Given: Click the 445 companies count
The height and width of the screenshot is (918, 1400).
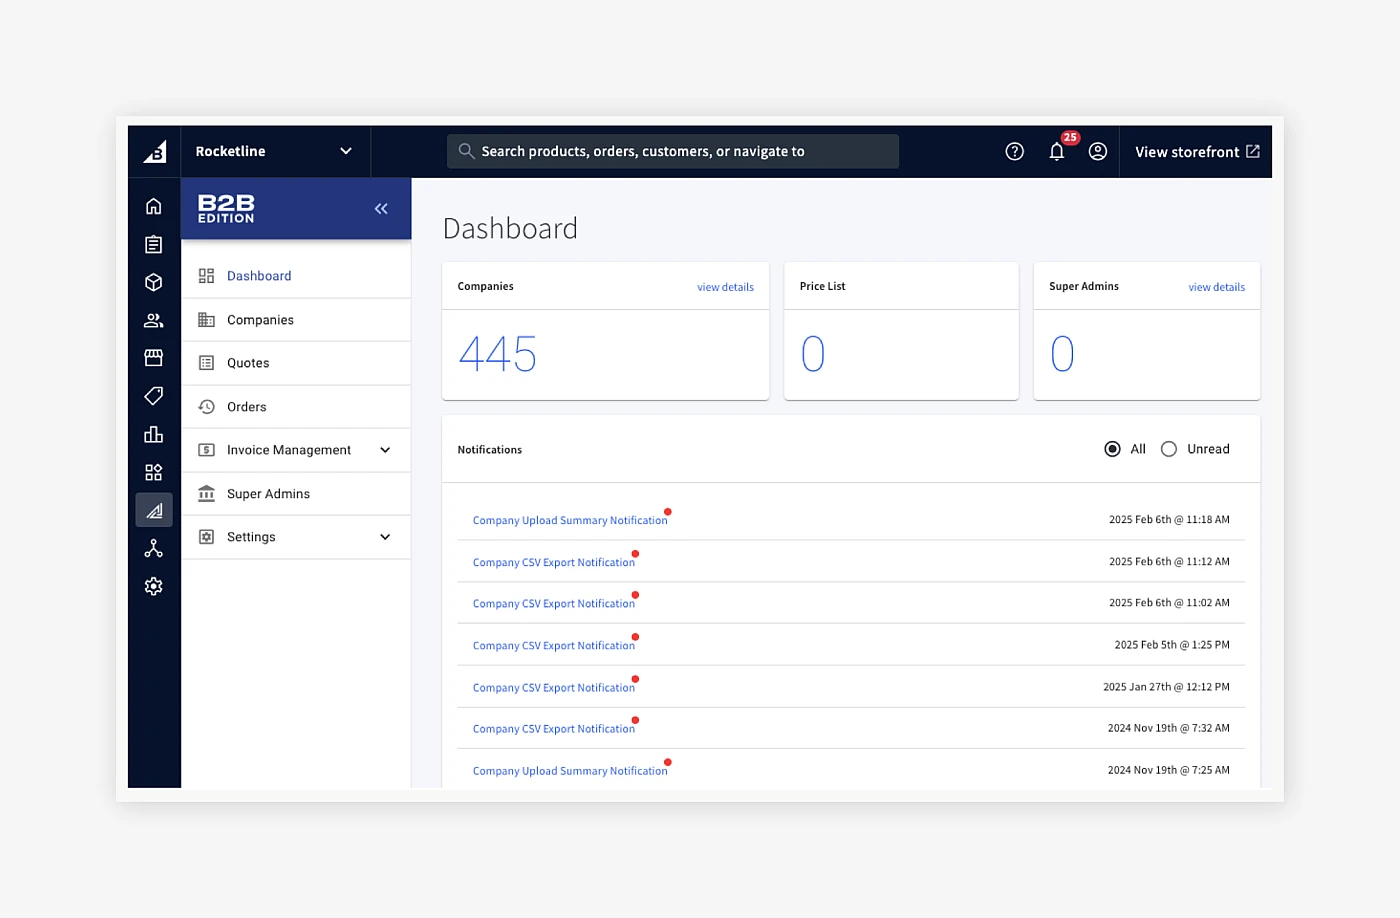Looking at the screenshot, I should tap(497, 354).
